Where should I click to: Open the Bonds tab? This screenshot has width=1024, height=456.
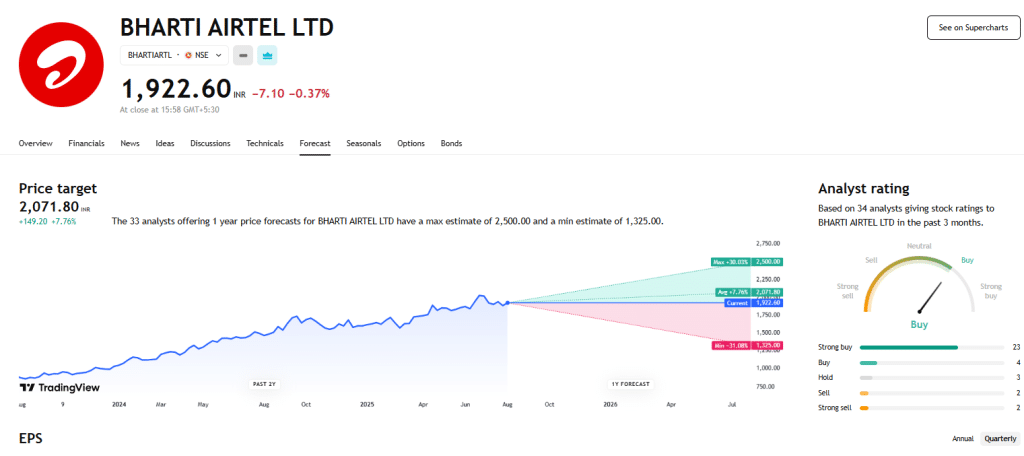[451, 144]
